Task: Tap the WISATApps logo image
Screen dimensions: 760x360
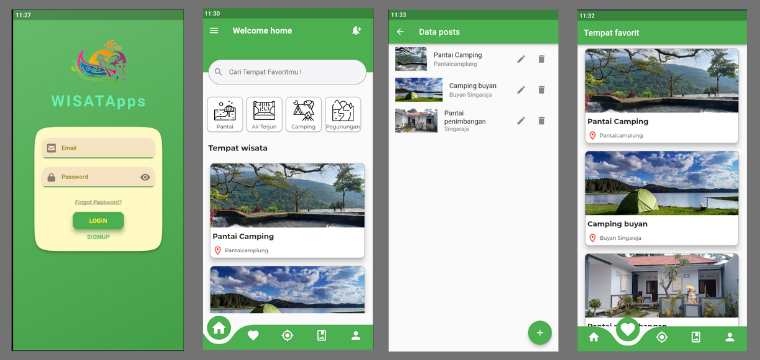Action: 99,62
